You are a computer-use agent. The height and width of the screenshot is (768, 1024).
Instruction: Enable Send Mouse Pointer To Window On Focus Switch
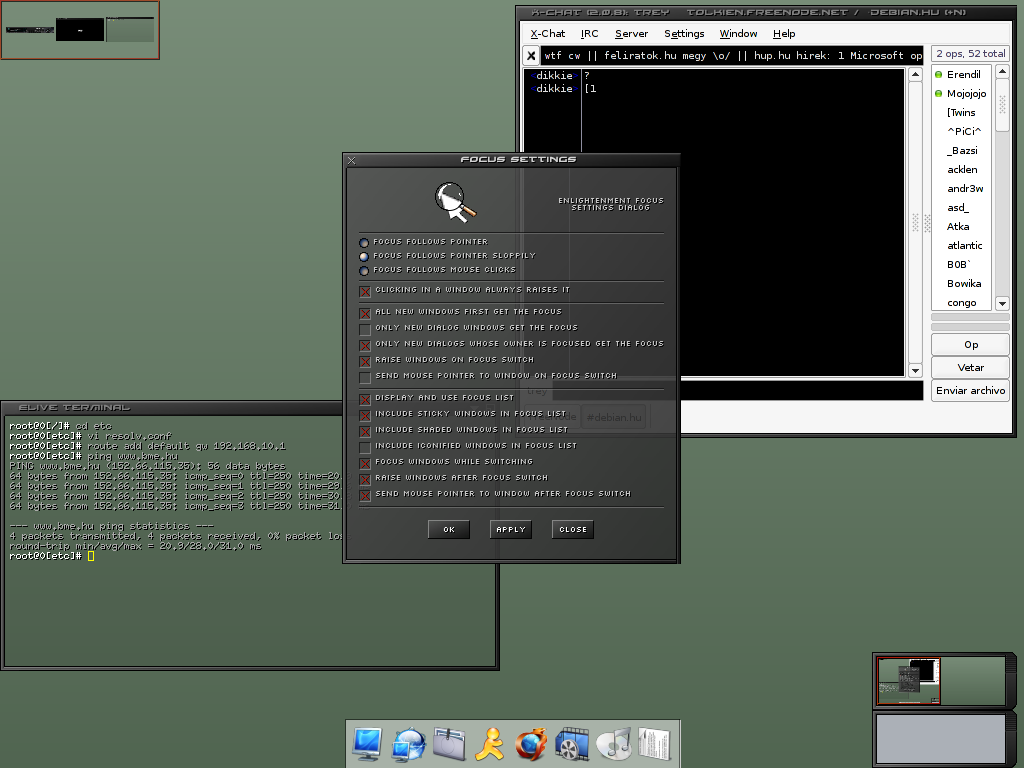coord(365,377)
